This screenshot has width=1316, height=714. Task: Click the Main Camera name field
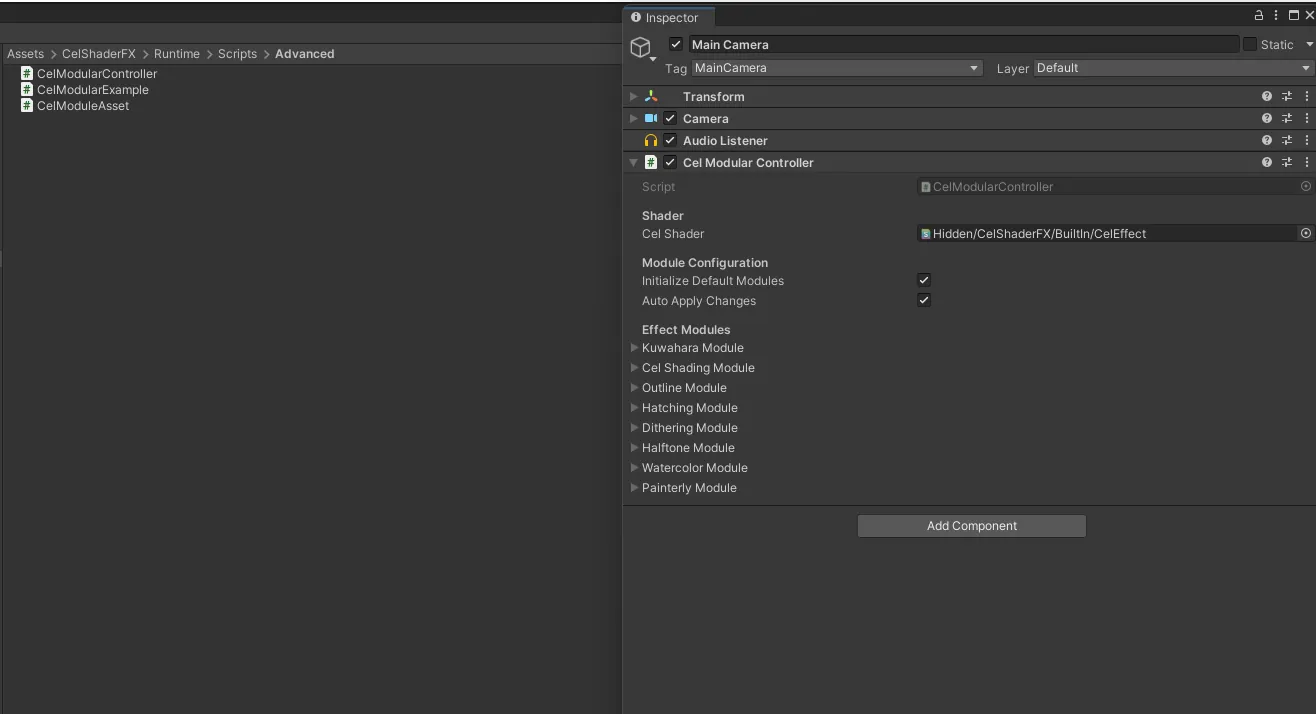pos(963,45)
